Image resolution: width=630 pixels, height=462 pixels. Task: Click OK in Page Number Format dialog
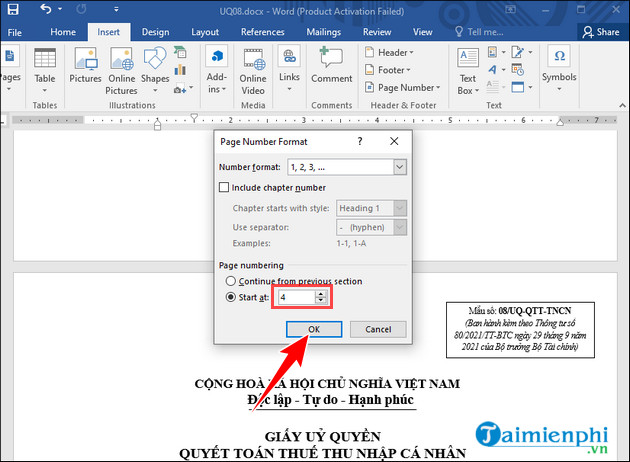[x=314, y=329]
